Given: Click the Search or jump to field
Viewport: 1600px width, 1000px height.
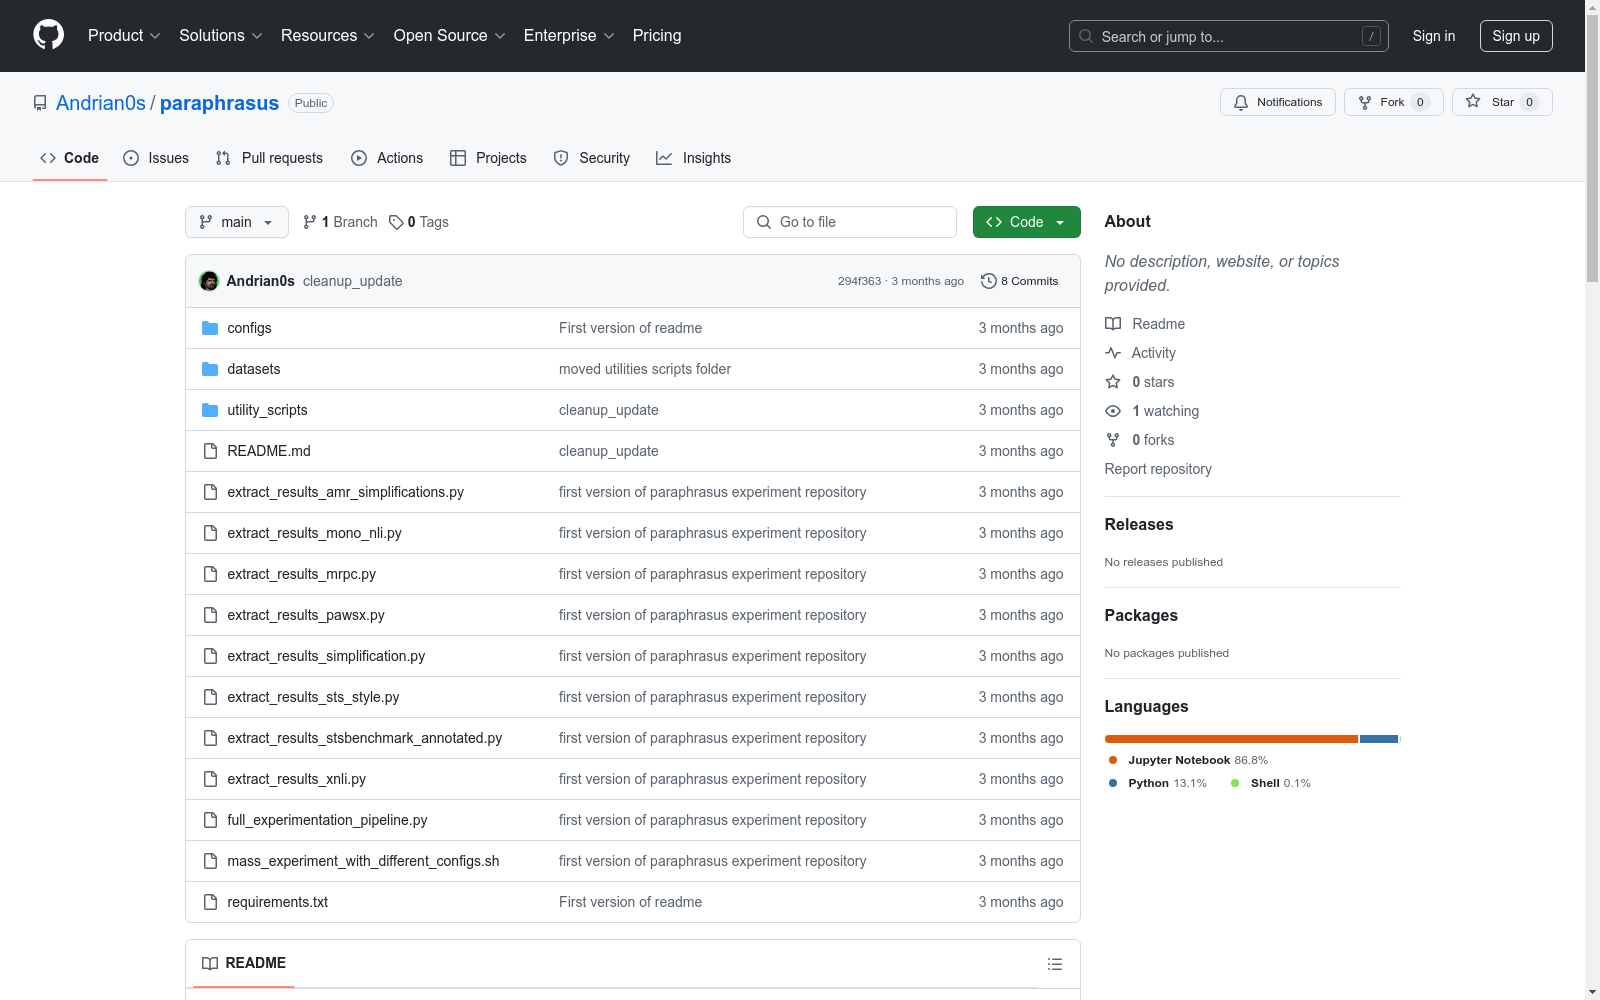Looking at the screenshot, I should click(1229, 36).
